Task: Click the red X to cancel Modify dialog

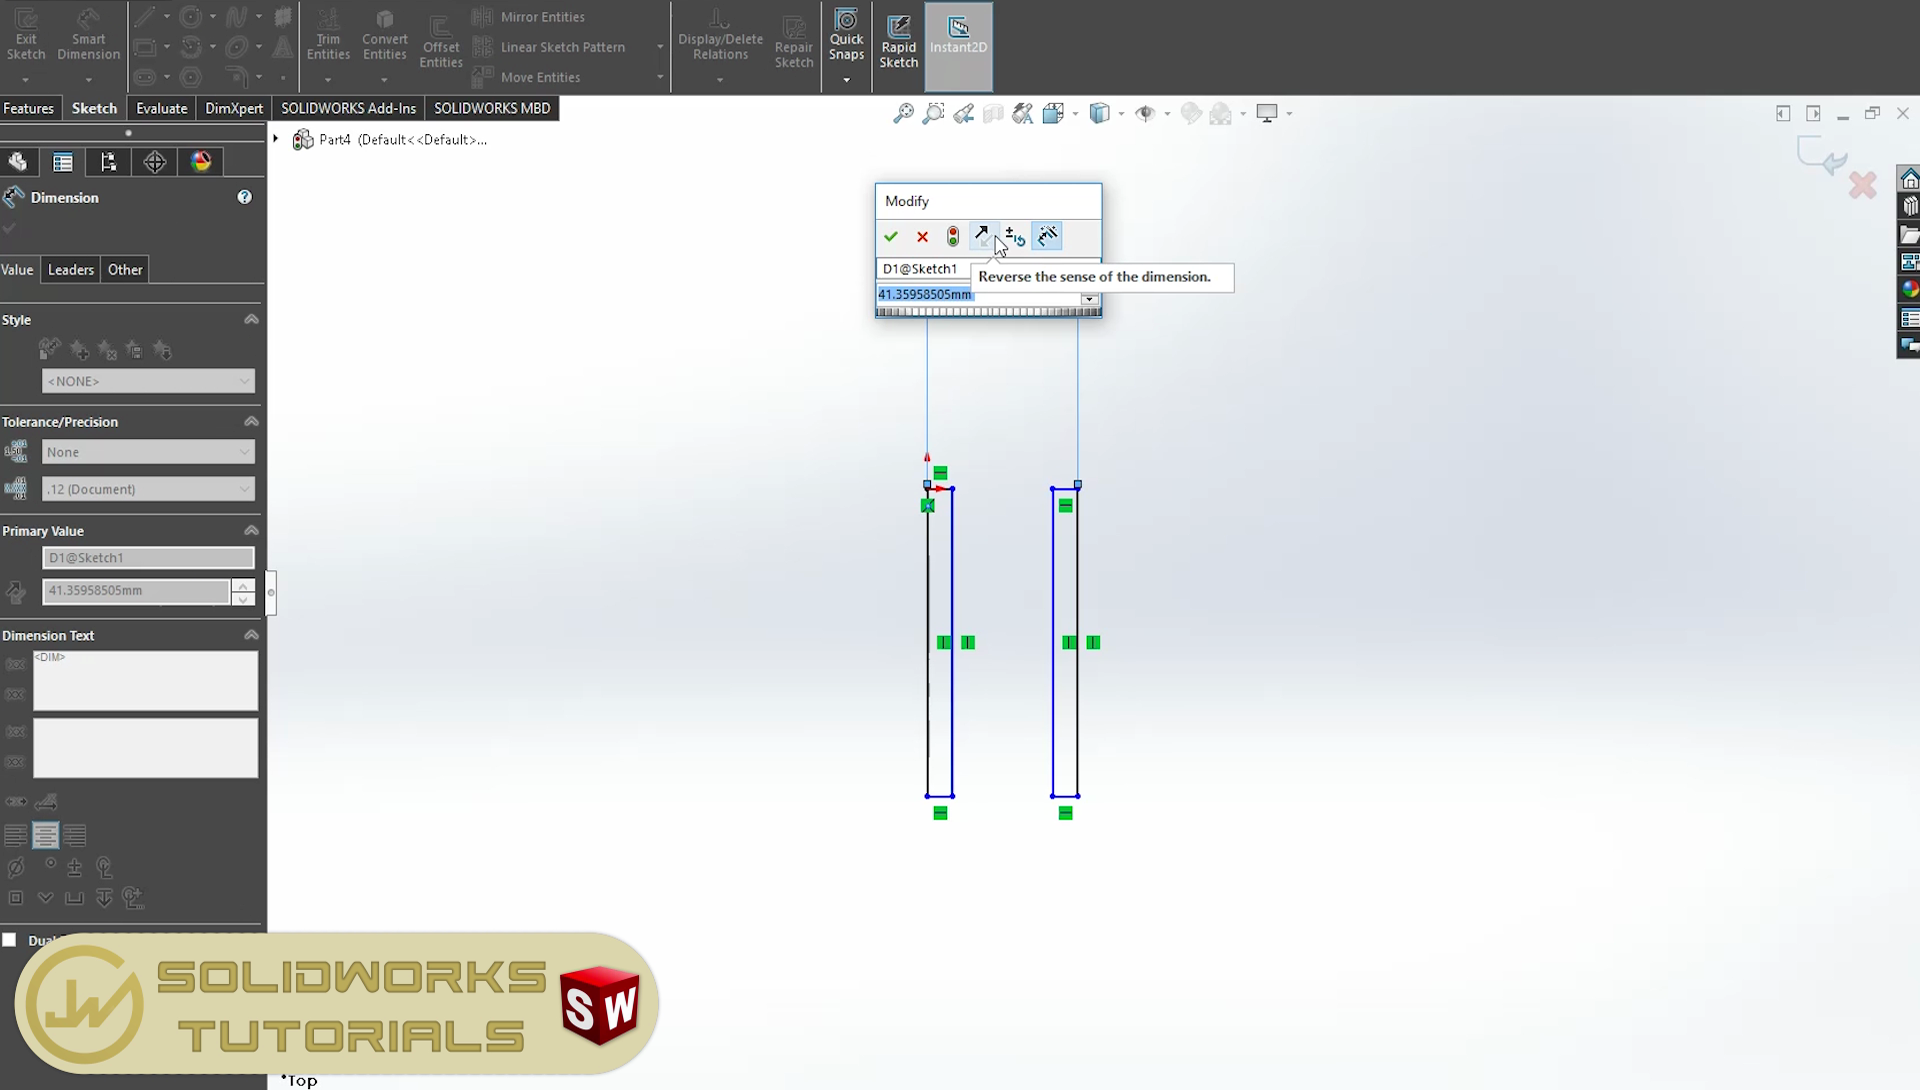Action: click(922, 237)
